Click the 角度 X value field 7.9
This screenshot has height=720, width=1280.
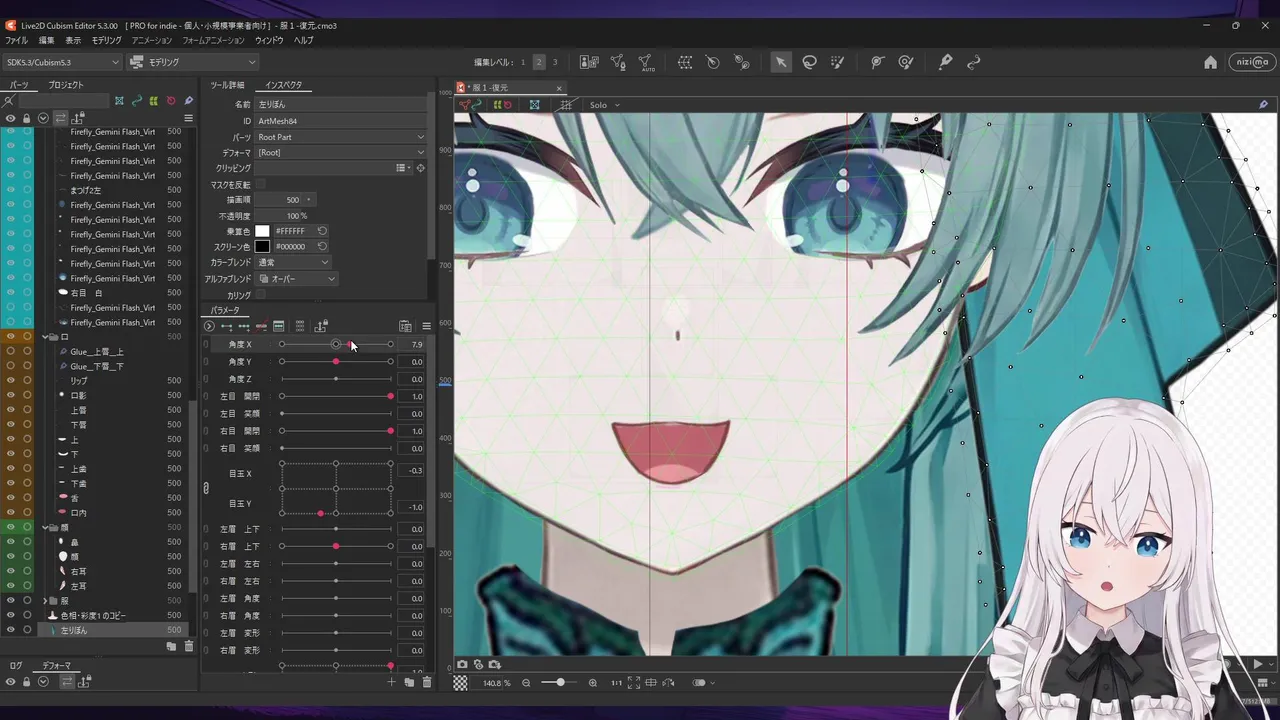411,344
